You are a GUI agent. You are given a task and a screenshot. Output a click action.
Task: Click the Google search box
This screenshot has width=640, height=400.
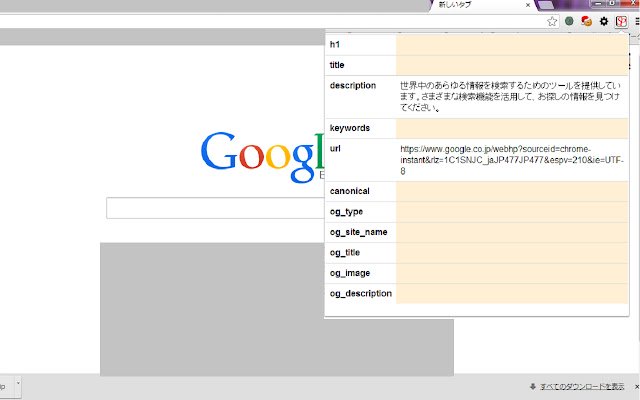click(215, 208)
